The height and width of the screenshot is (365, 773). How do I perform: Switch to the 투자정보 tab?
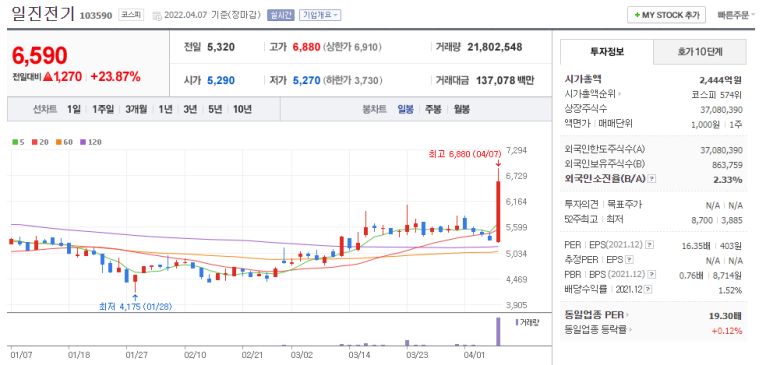point(607,52)
